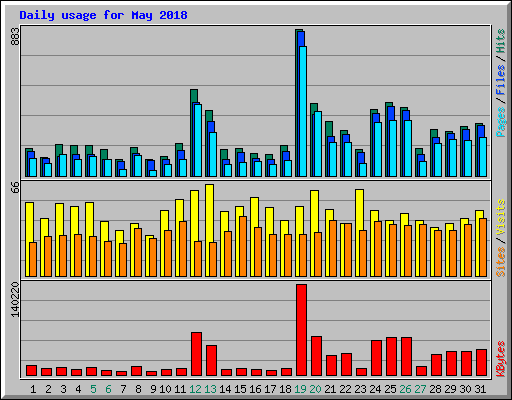
Task: Click the red KBytes bar for day 25
Action: (391, 357)
